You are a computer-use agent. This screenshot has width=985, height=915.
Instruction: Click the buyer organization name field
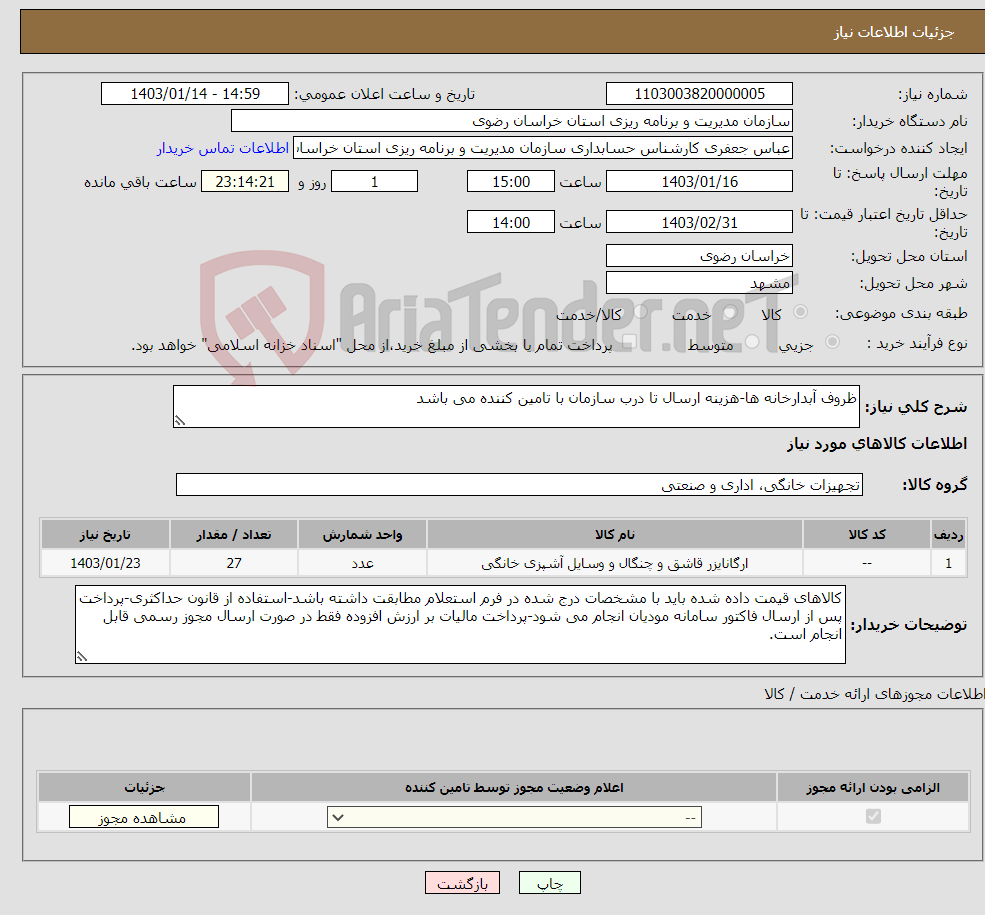pos(511,121)
